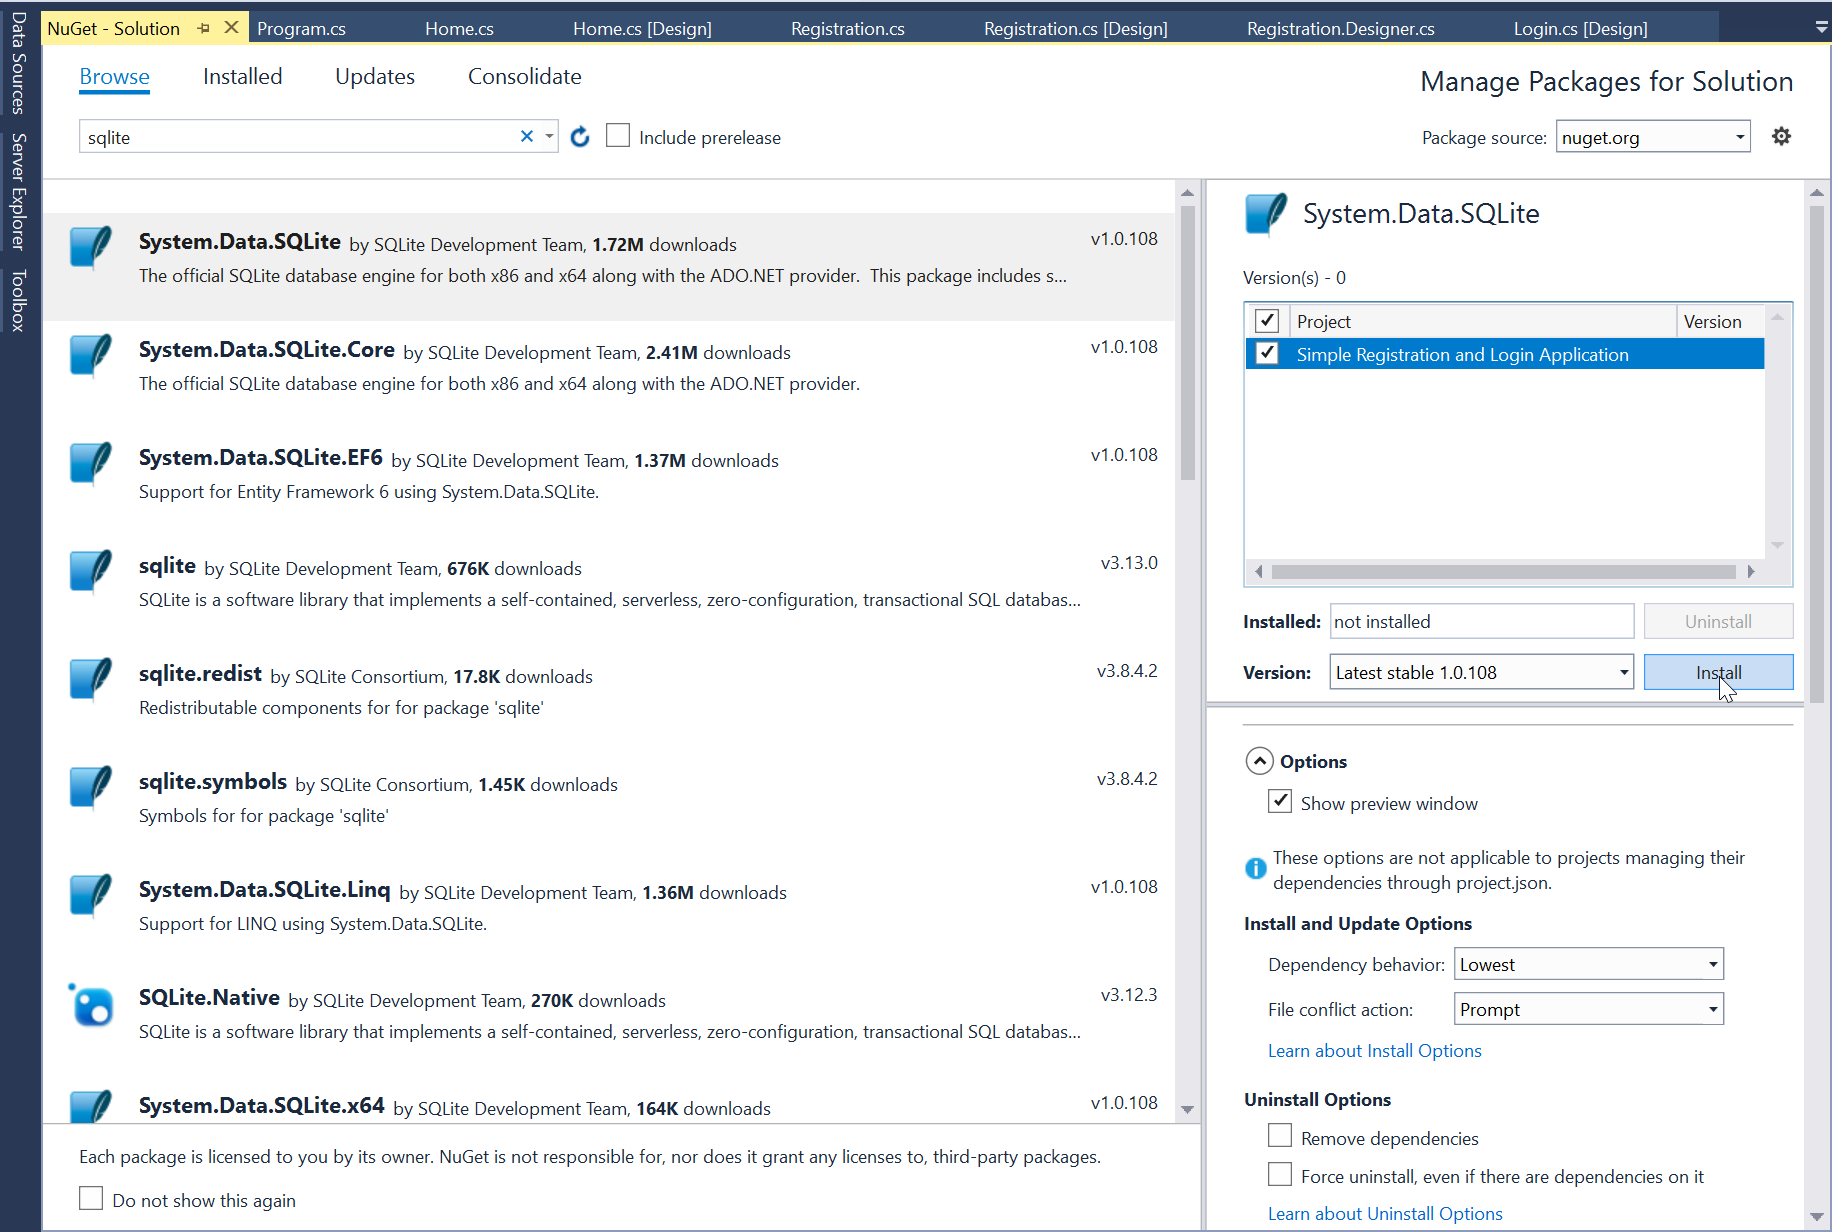Enable Force uninstall option checkbox
The height and width of the screenshot is (1232, 1832).
[1280, 1175]
